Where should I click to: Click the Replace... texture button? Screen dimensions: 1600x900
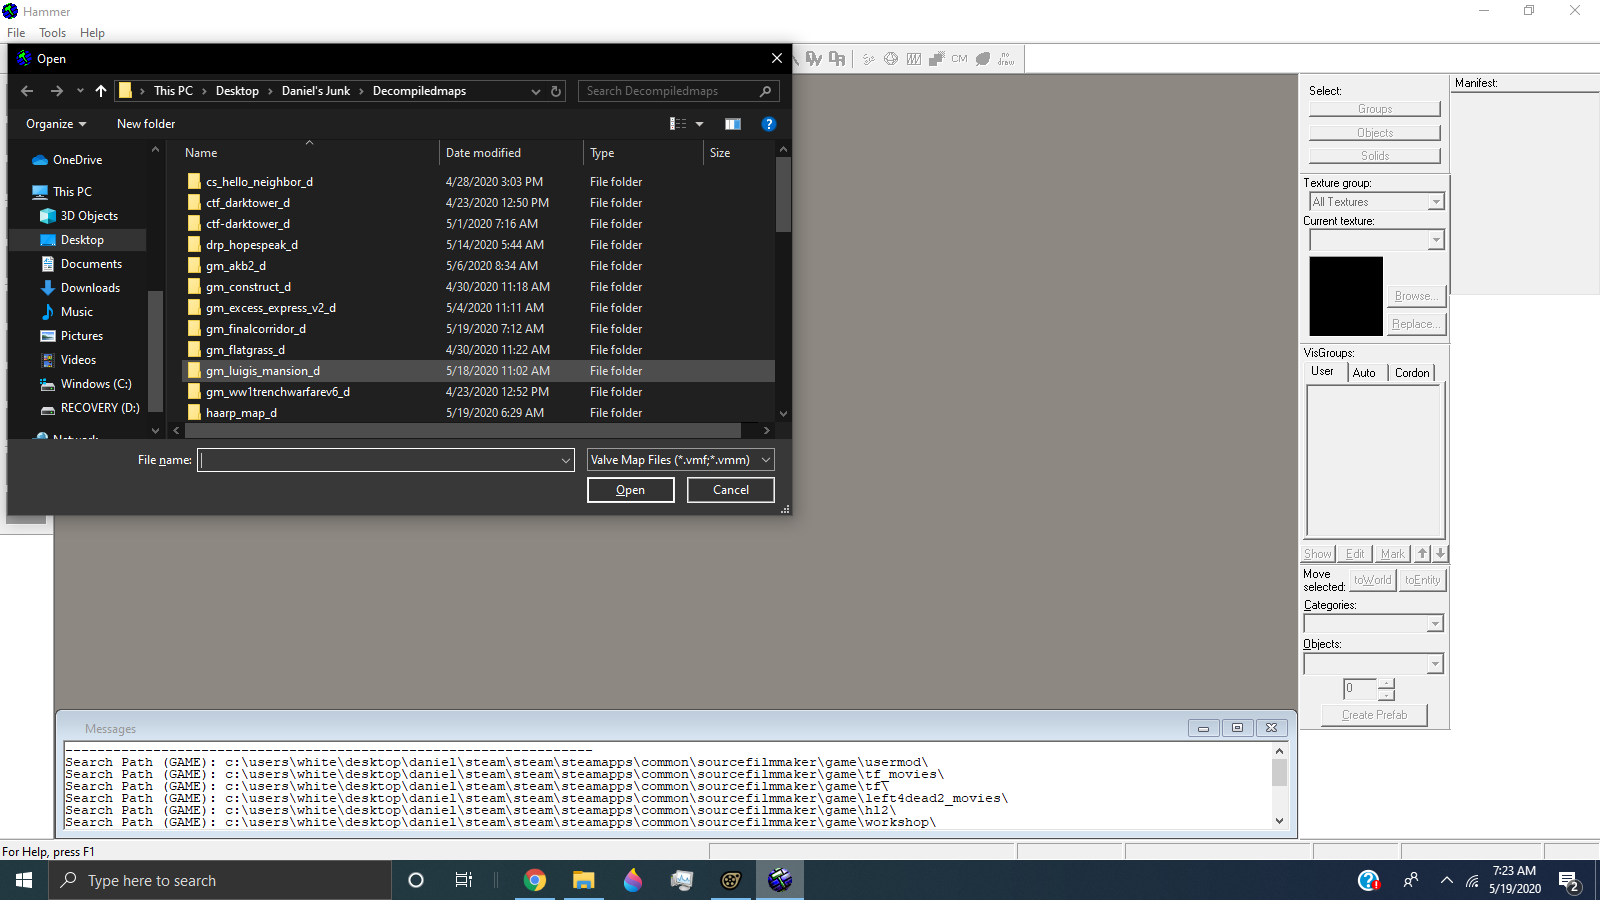click(1417, 324)
